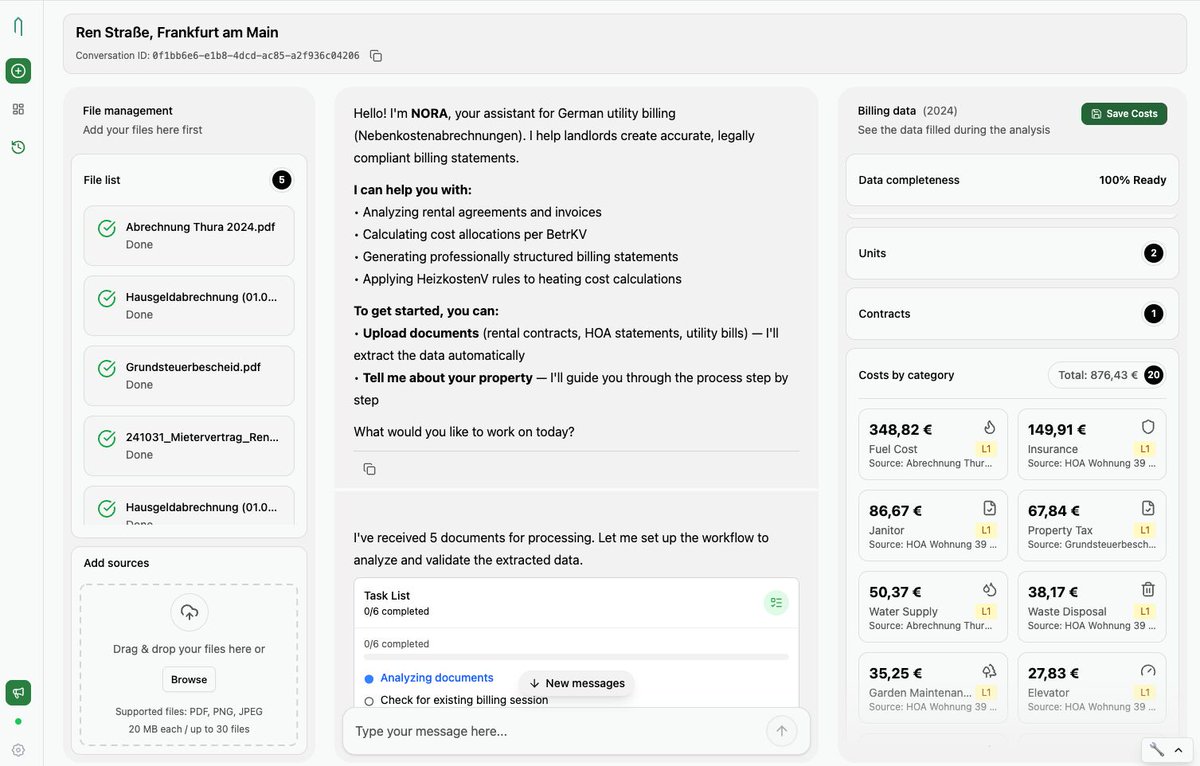Click L1 badge on Insurance card
Screen dimensions: 1200x766
click(1145, 449)
